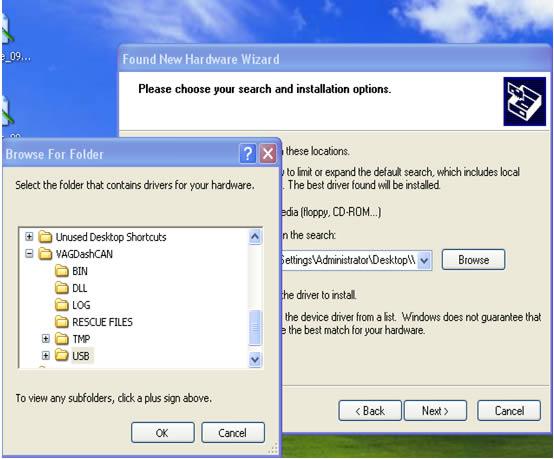Expand the TMP folder subtree

pyautogui.click(x=46, y=339)
